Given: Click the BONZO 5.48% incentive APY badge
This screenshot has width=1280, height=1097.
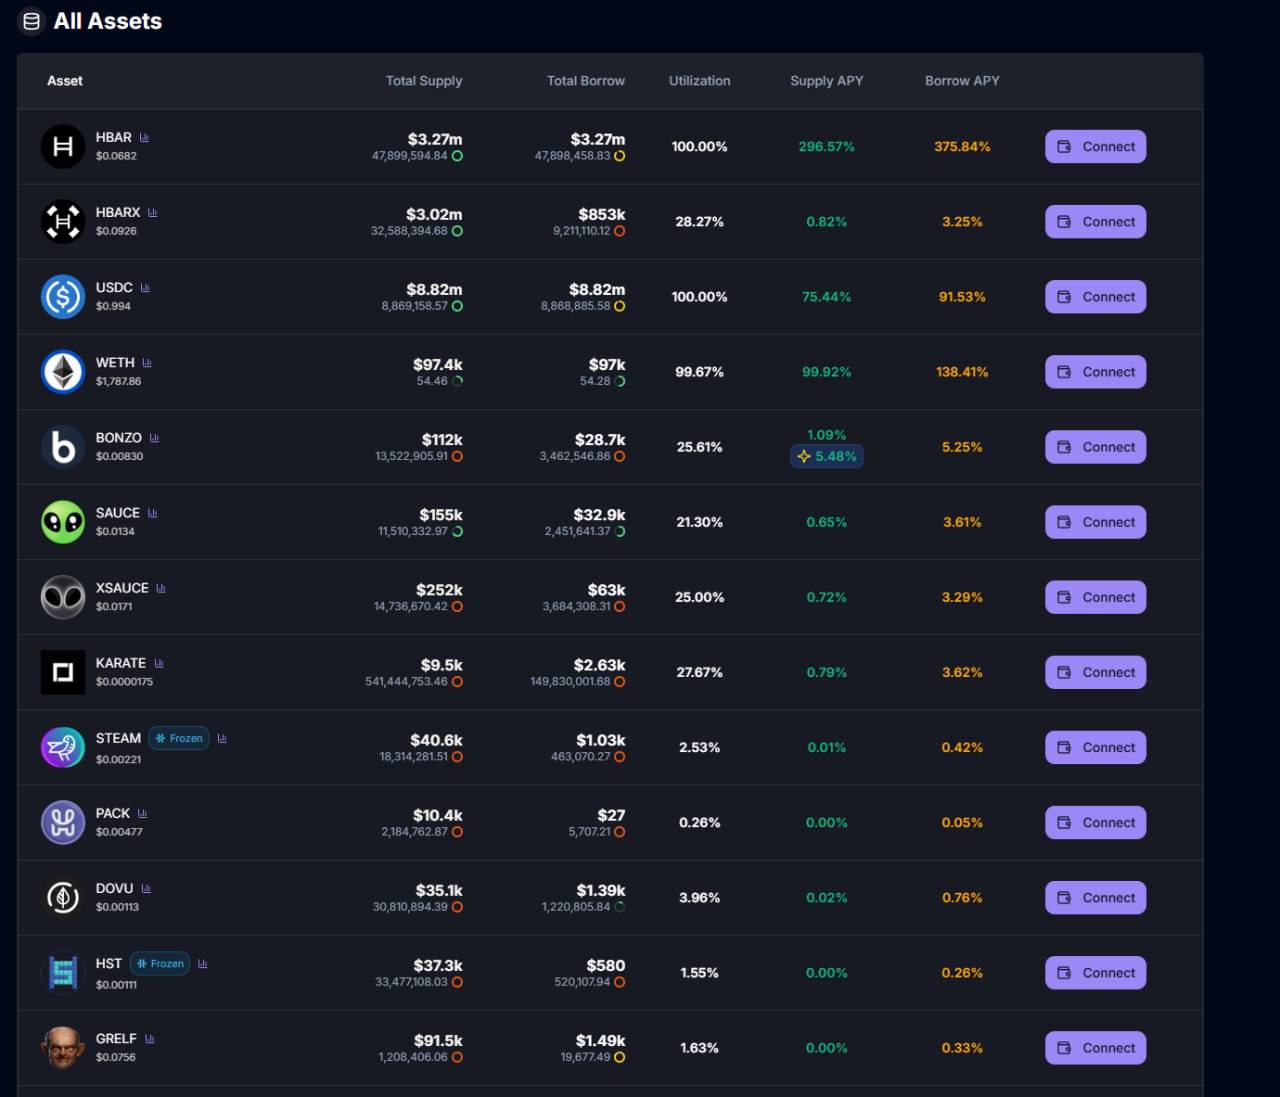Looking at the screenshot, I should tap(827, 456).
